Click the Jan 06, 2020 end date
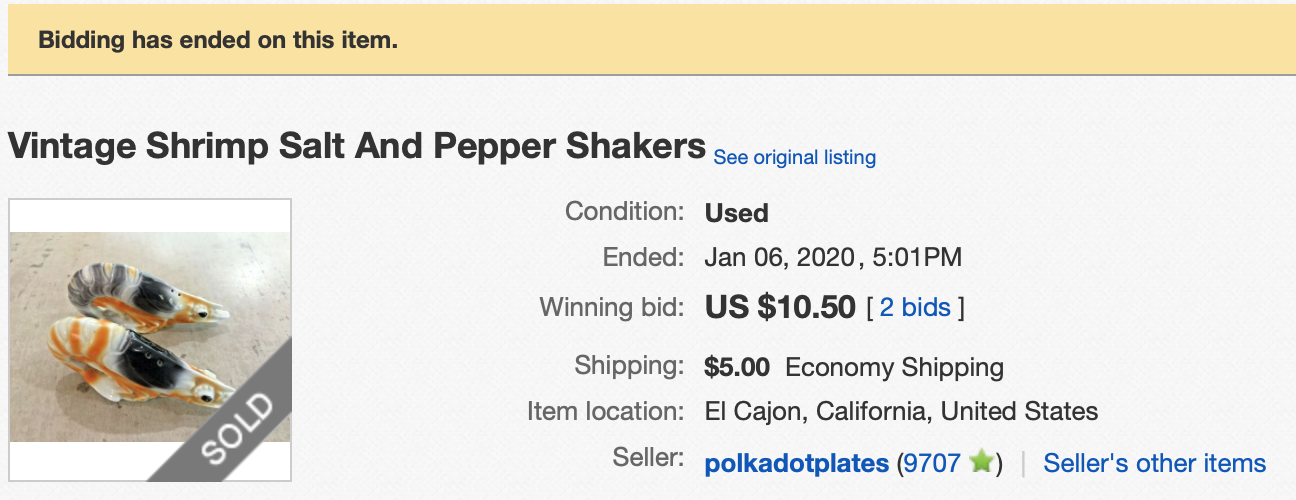This screenshot has width=1296, height=500. [778, 257]
